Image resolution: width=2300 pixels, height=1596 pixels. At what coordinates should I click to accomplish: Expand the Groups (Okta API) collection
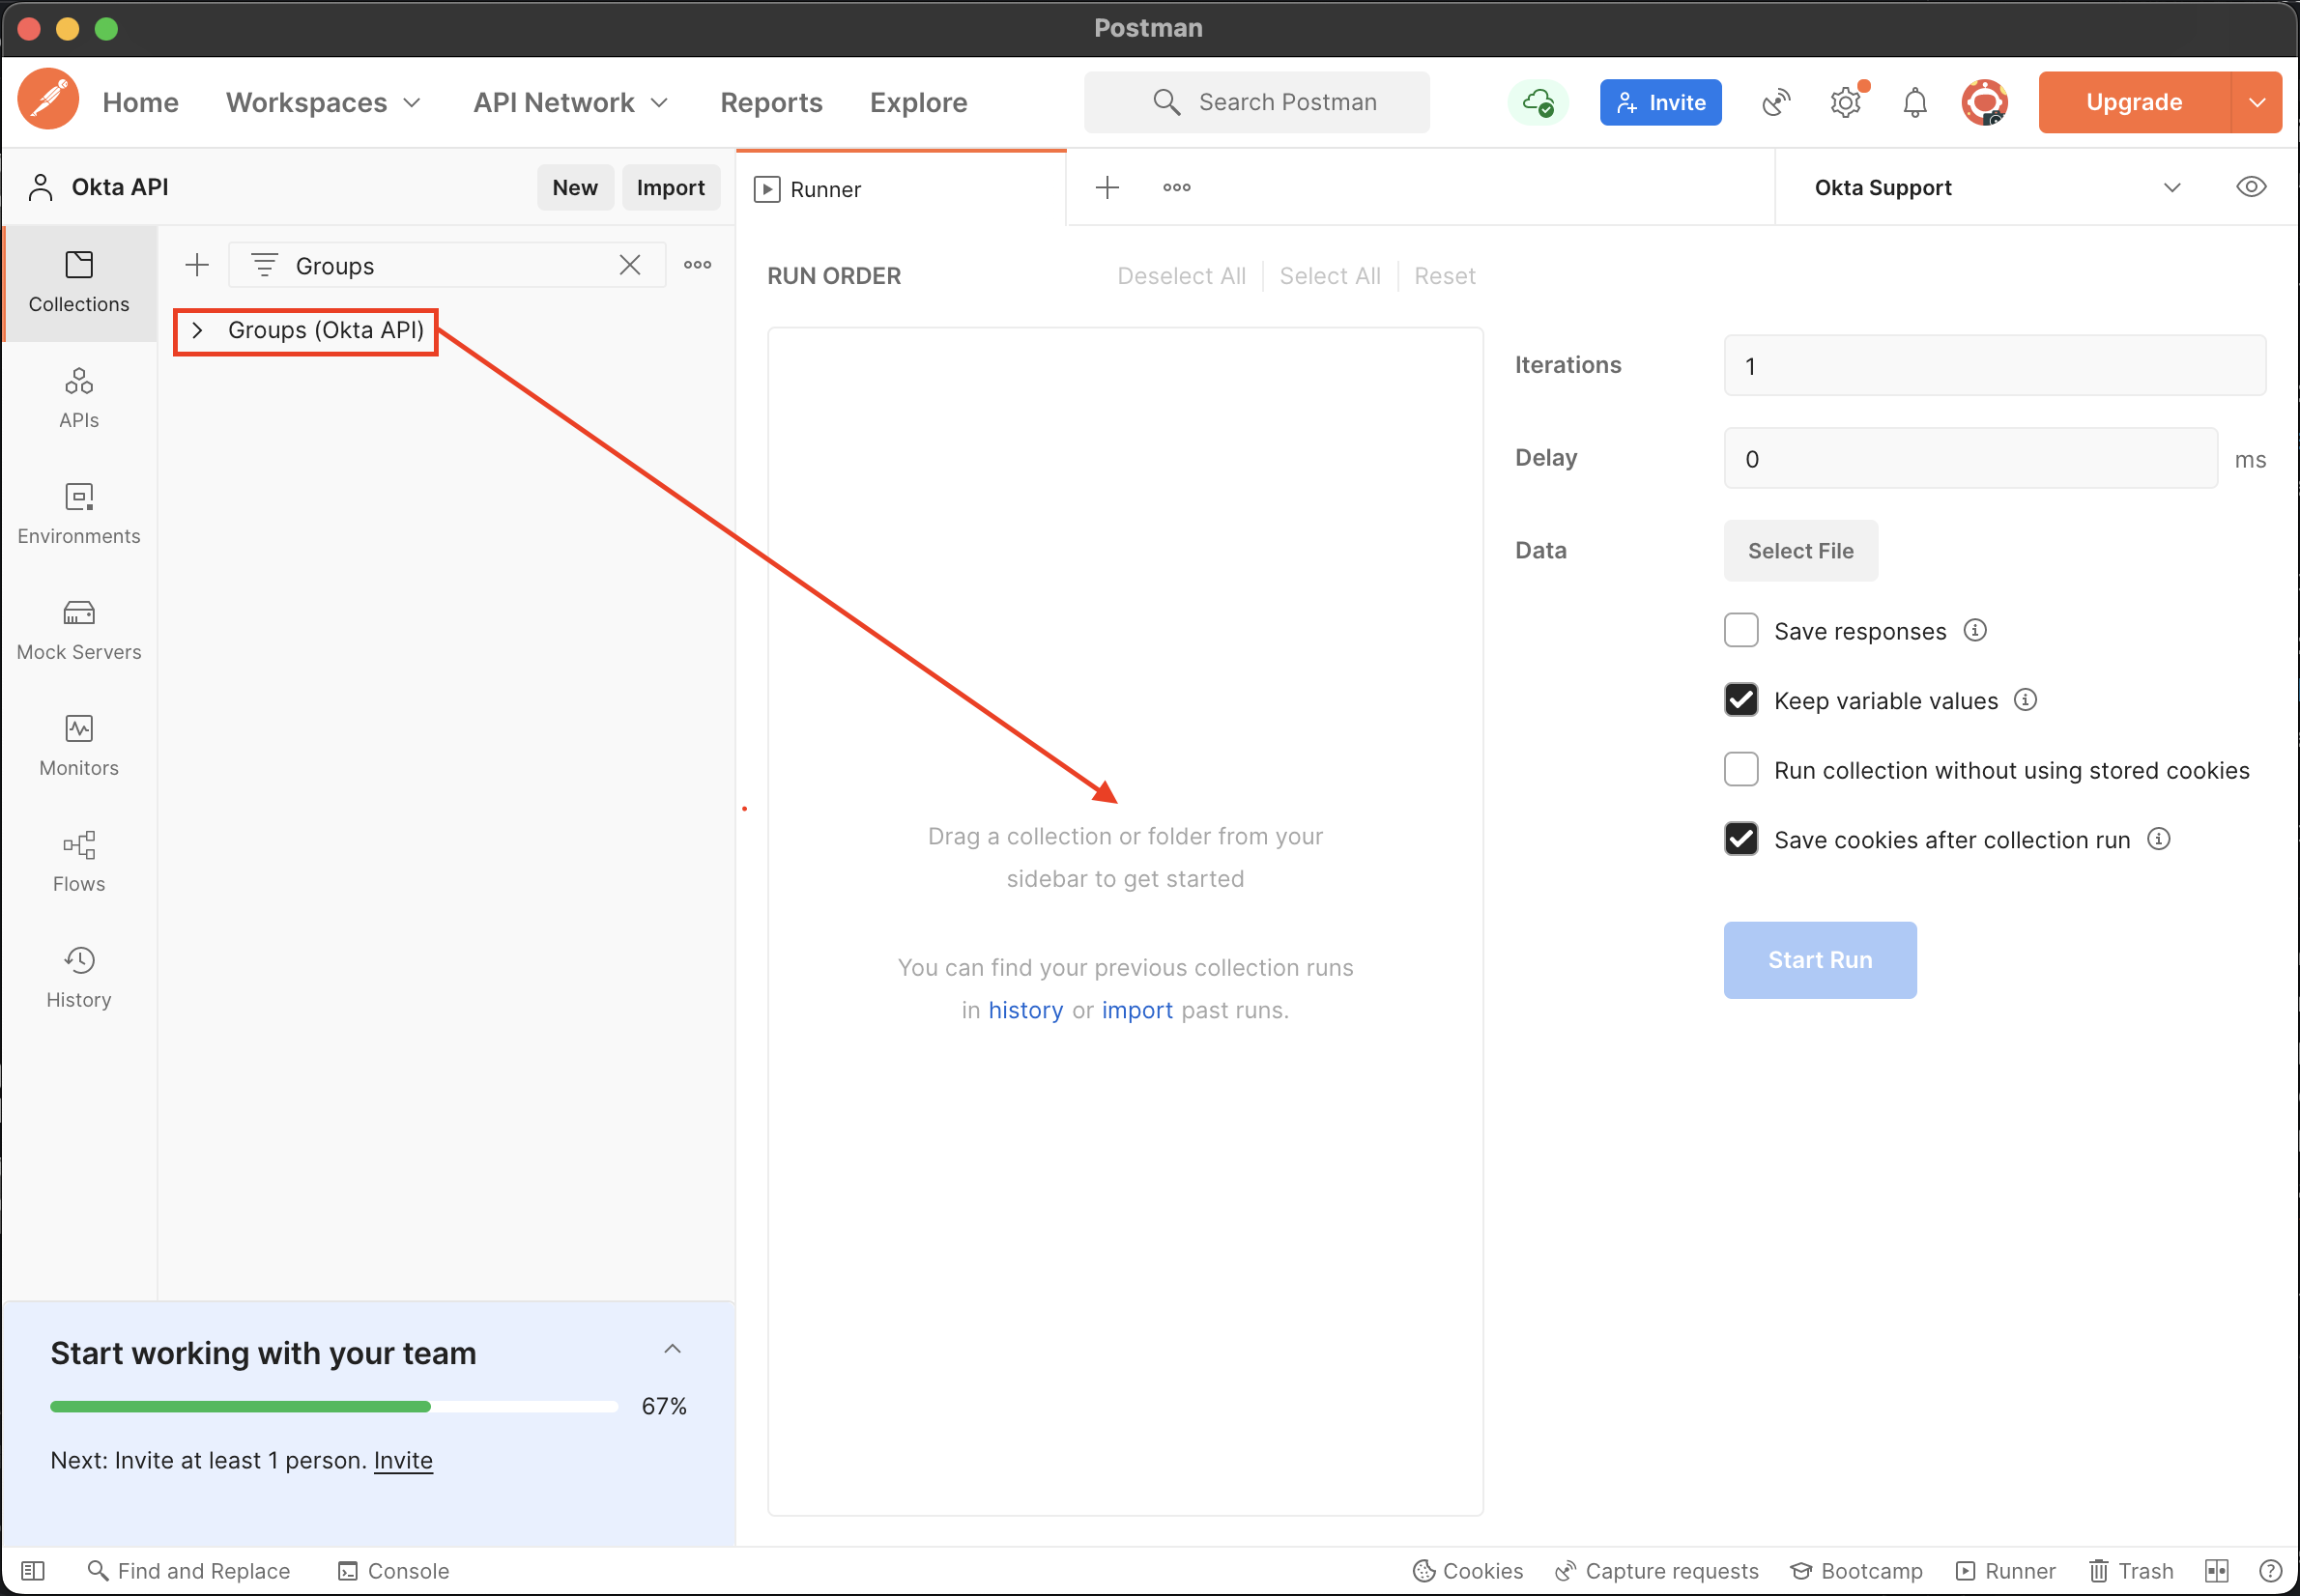pyautogui.click(x=197, y=330)
